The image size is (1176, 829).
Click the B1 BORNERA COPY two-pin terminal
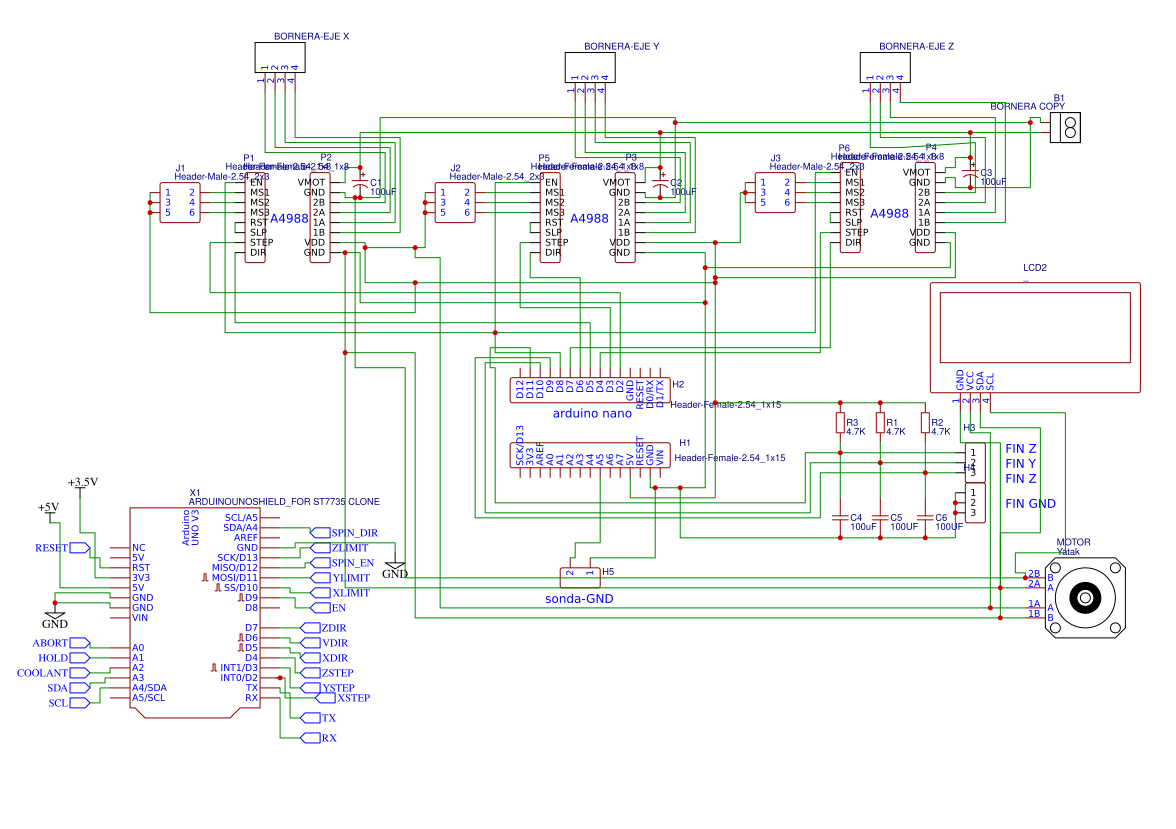(1066, 128)
